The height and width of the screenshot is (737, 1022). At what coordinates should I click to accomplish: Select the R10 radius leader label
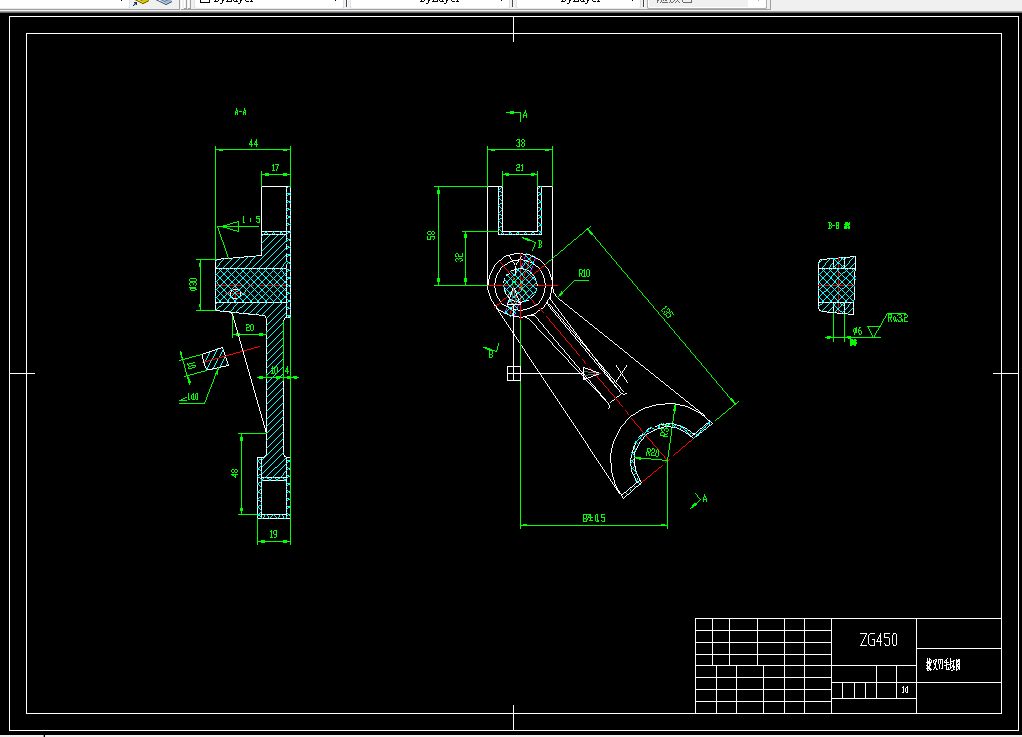(584, 274)
